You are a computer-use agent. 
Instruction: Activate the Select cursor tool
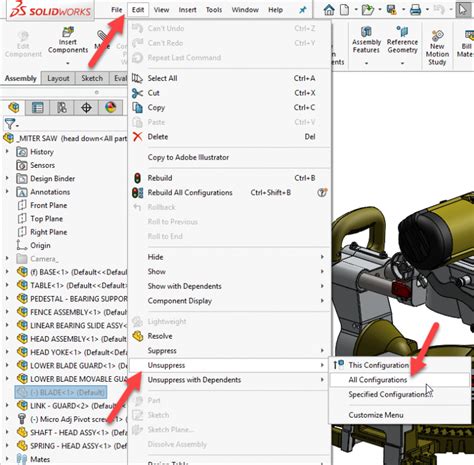tap(463, 10)
